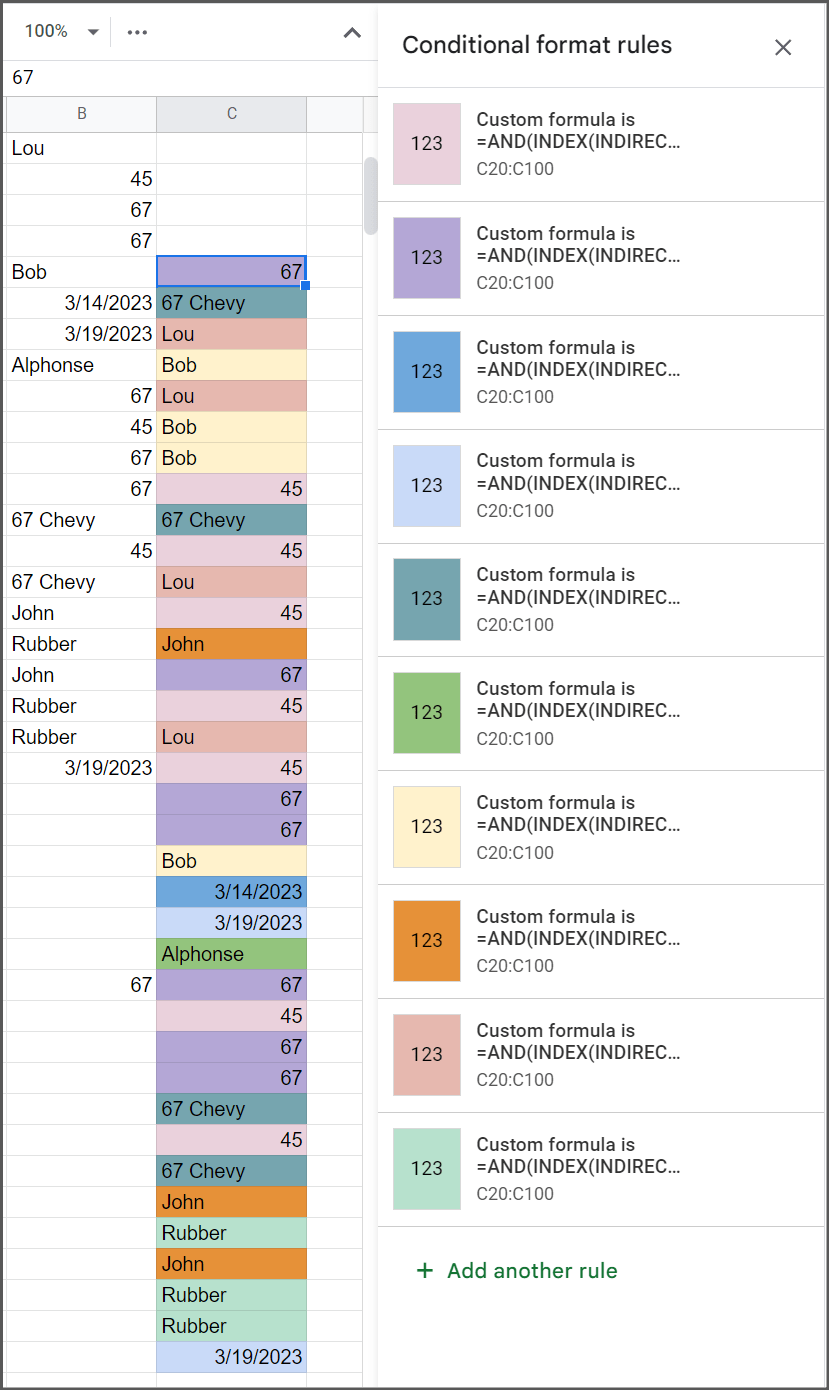Viewport: 829px width, 1390px height.
Task: Click the plus icon beside Add another rule
Action: coord(425,1270)
